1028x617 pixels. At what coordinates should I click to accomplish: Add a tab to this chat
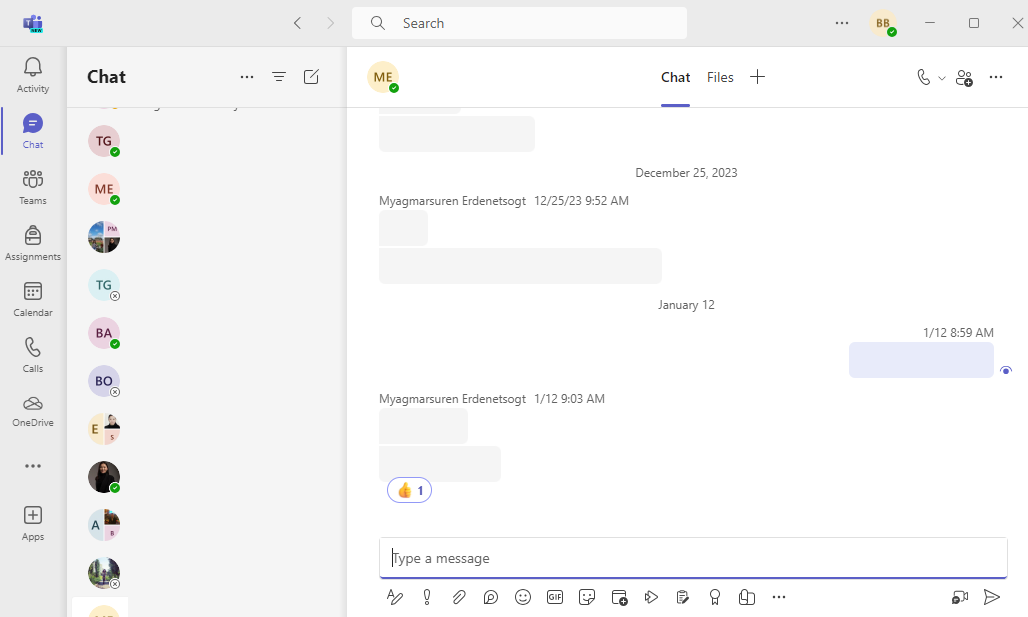pos(757,77)
